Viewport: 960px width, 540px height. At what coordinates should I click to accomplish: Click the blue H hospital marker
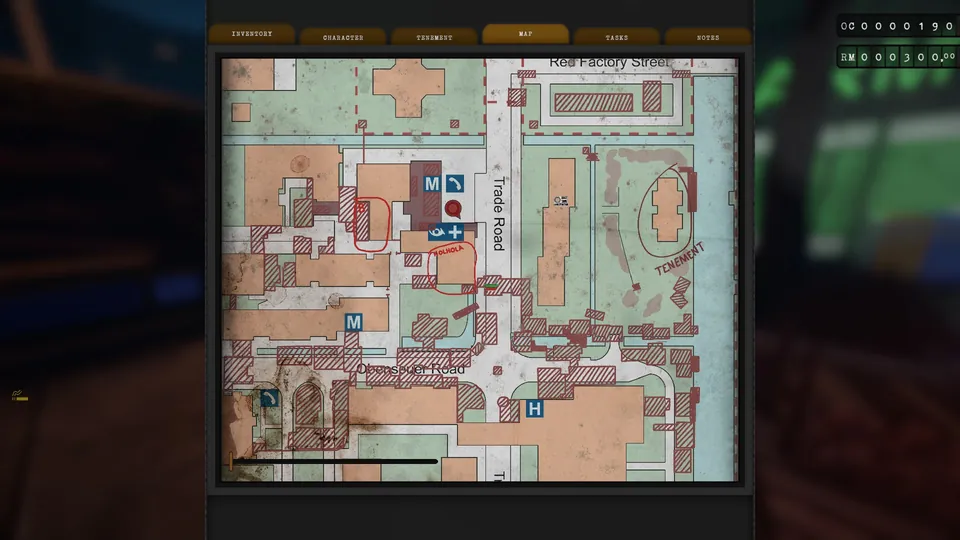[534, 408]
